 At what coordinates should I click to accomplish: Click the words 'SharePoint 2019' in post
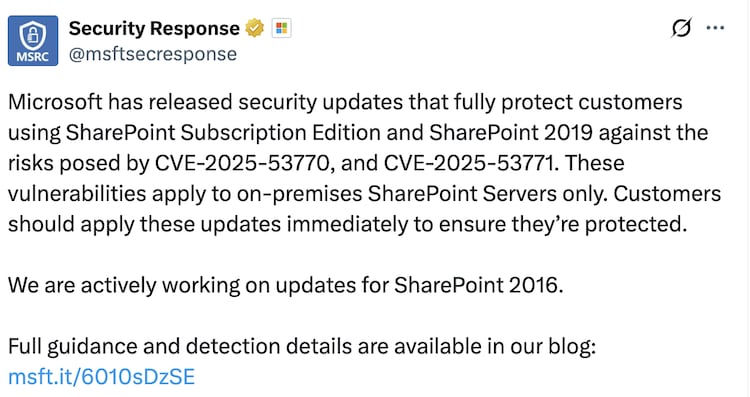(511, 132)
